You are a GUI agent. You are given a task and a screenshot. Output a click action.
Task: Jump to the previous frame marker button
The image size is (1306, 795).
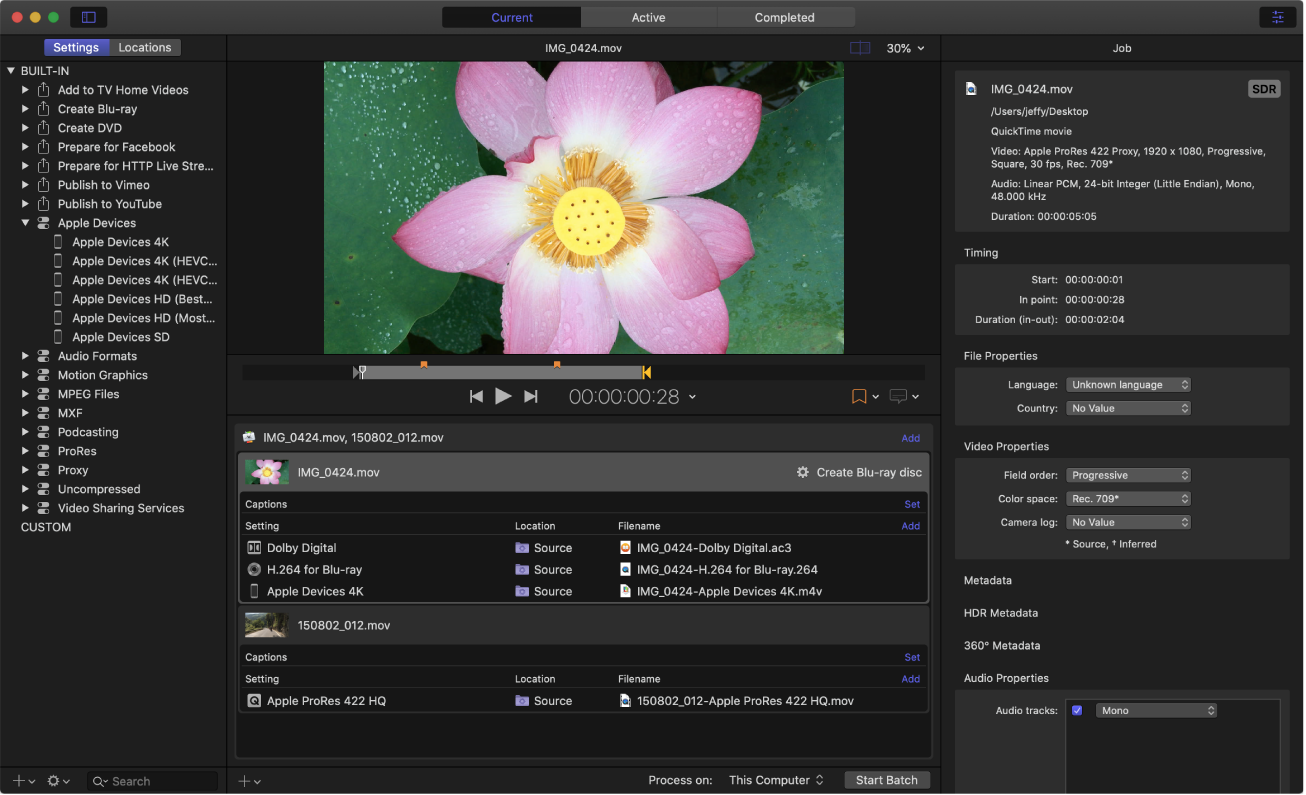pos(477,397)
